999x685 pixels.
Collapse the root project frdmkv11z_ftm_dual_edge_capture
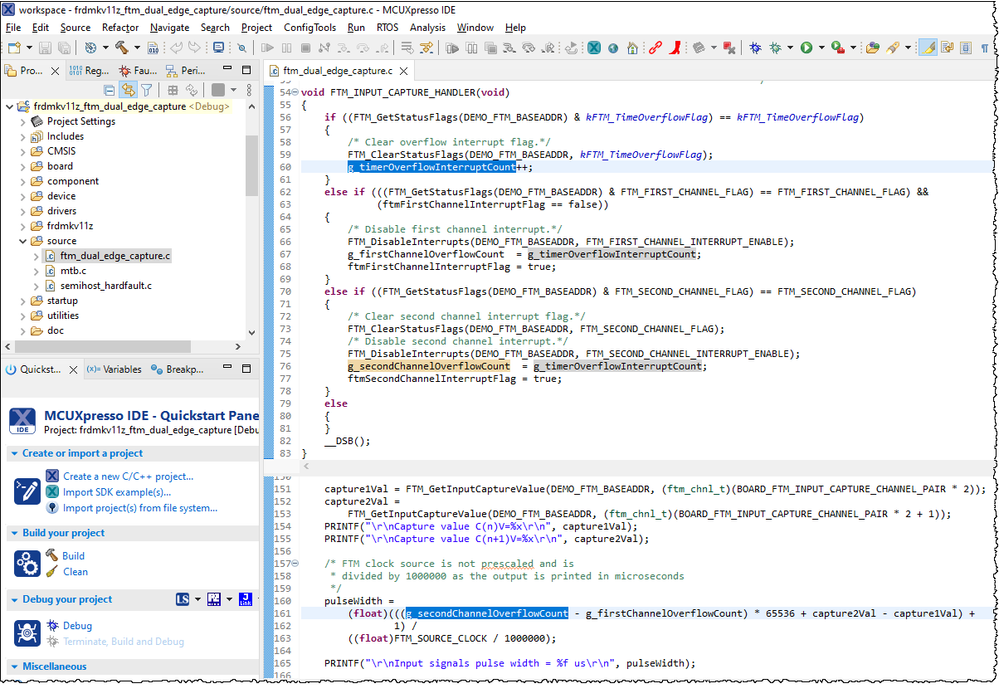coord(10,106)
